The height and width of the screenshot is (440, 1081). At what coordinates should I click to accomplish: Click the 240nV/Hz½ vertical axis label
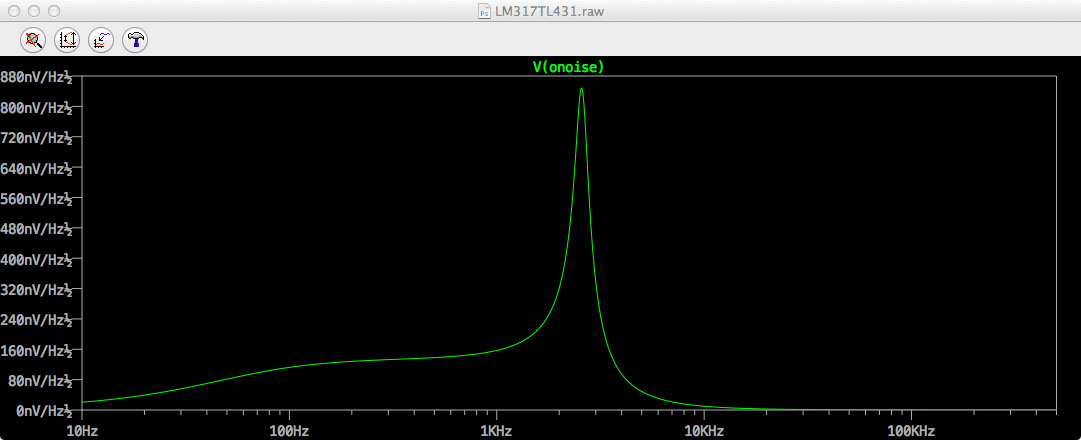[x=36, y=321]
